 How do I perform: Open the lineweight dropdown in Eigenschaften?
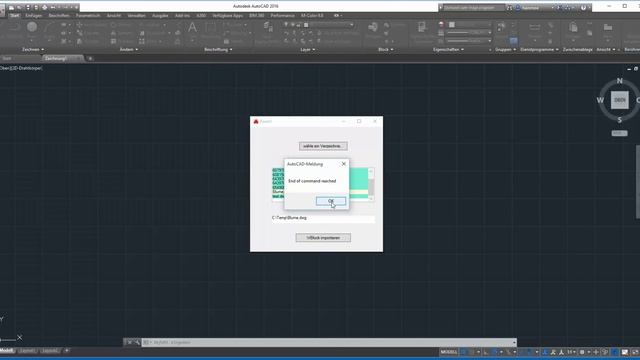click(x=469, y=33)
